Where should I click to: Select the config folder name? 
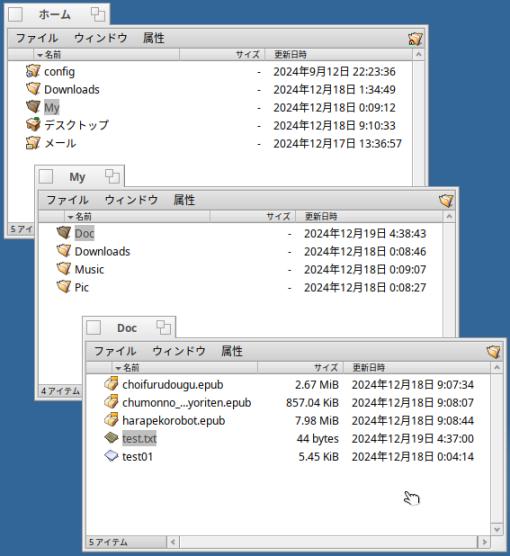click(59, 72)
